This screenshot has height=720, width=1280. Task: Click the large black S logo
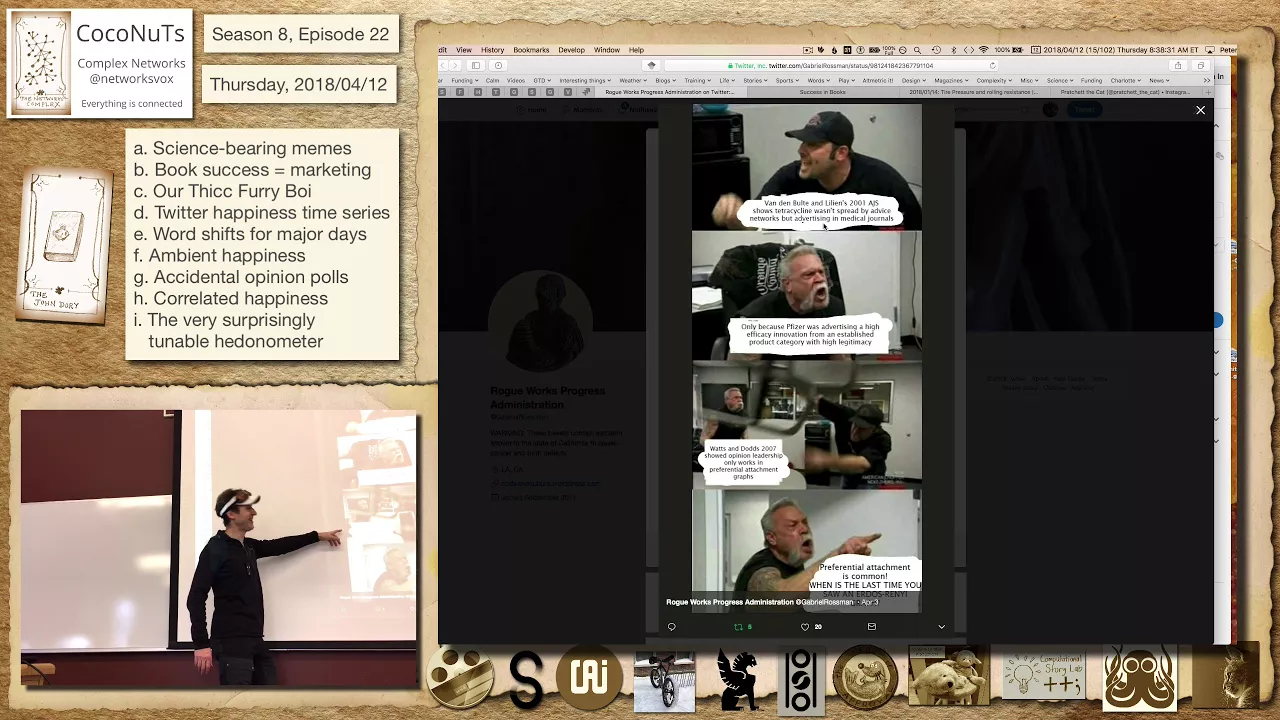[526, 680]
